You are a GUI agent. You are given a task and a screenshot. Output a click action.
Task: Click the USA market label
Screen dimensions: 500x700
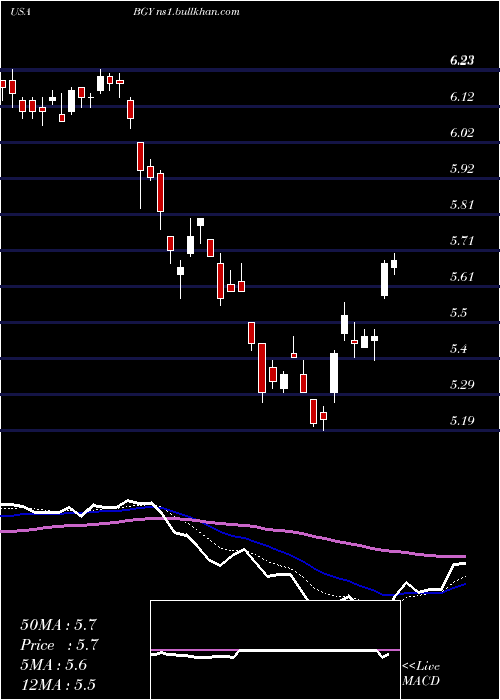20,12
